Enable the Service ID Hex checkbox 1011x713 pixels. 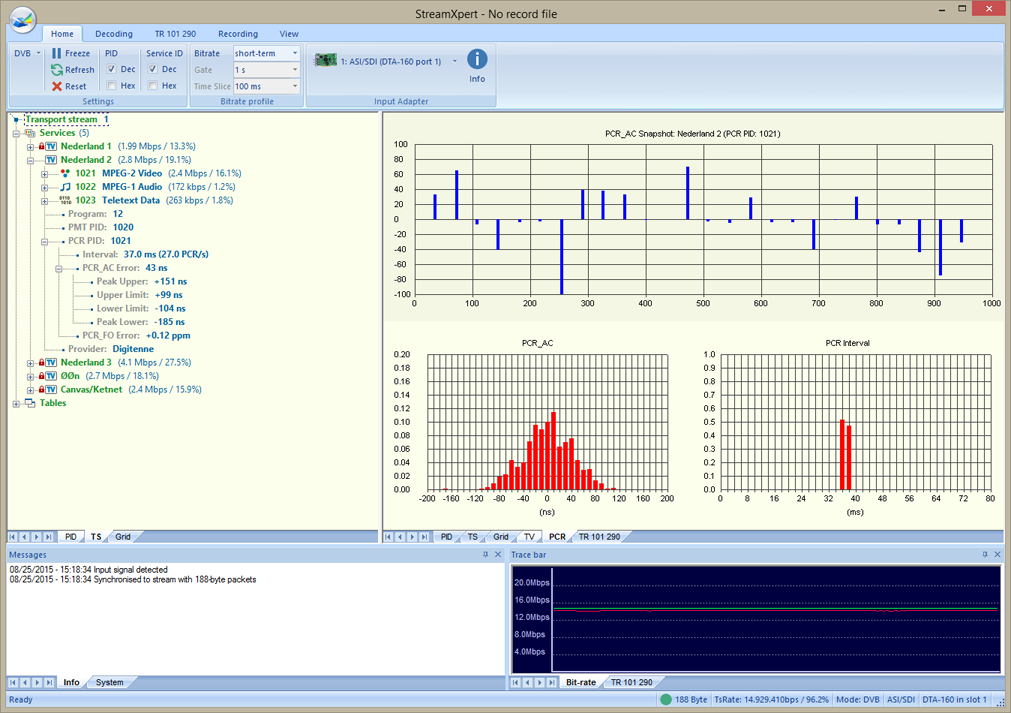pyautogui.click(x=153, y=86)
